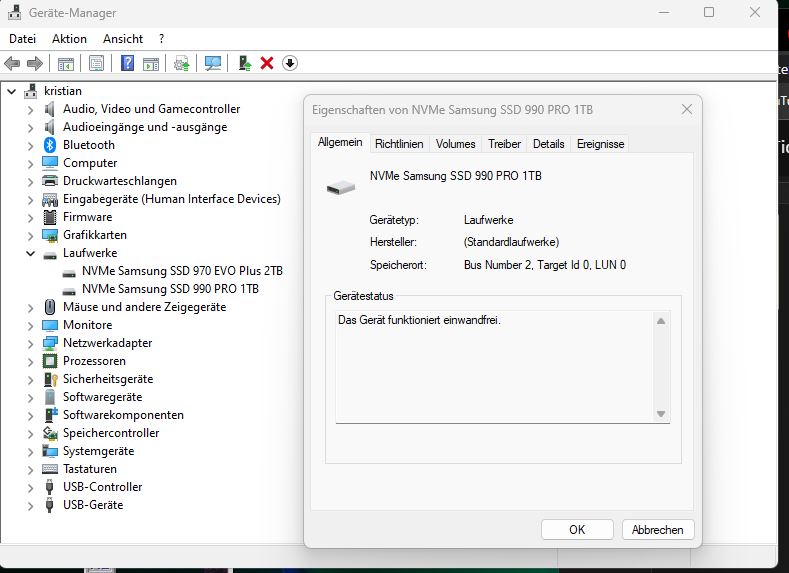This screenshot has width=789, height=573.
Task: Click the circular down-arrow toolbar icon
Action: (290, 63)
